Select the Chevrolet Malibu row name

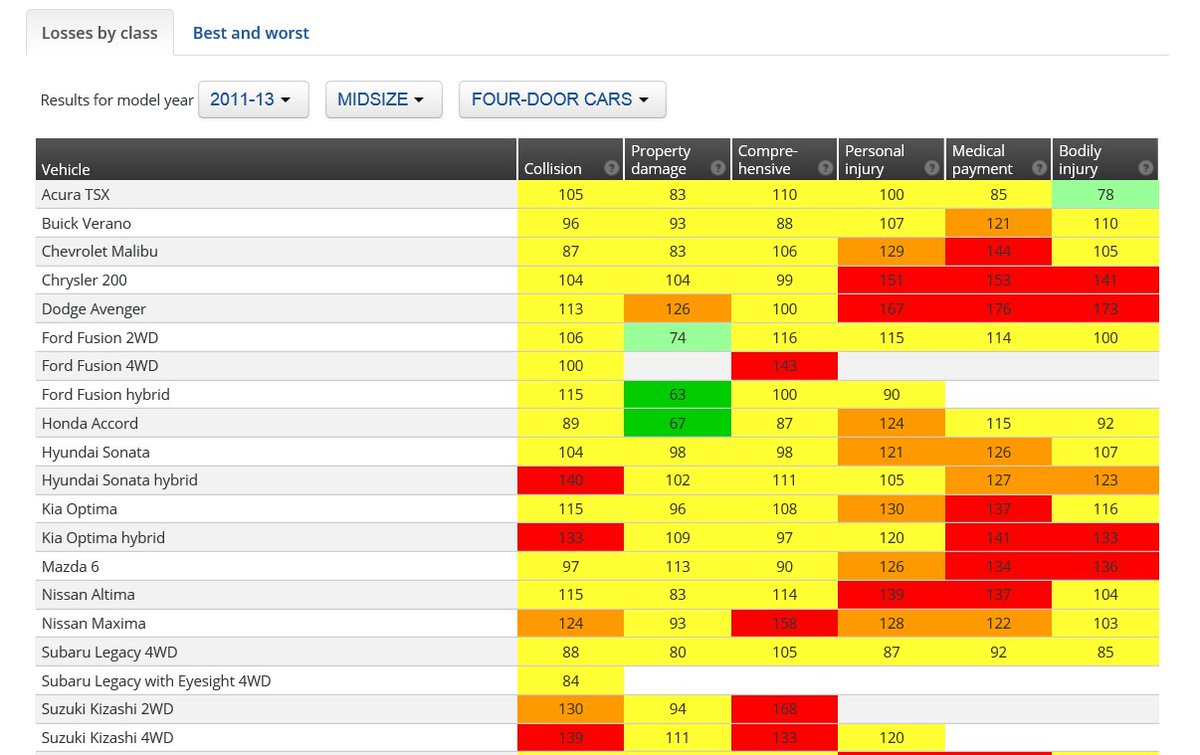(100, 252)
